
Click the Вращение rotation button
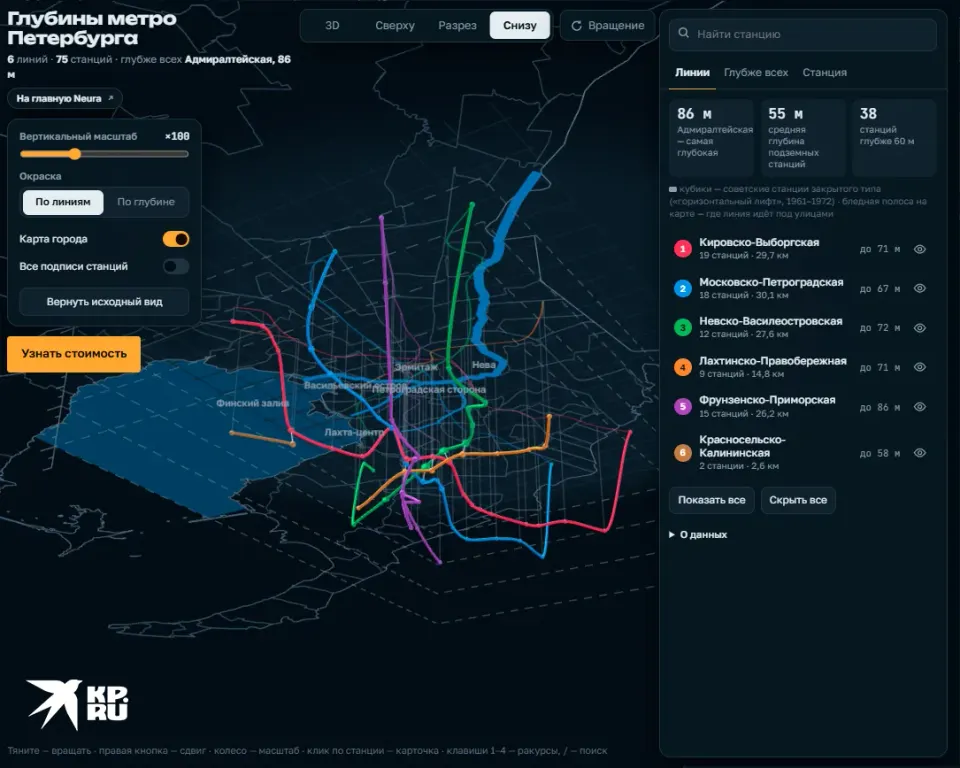click(607, 26)
